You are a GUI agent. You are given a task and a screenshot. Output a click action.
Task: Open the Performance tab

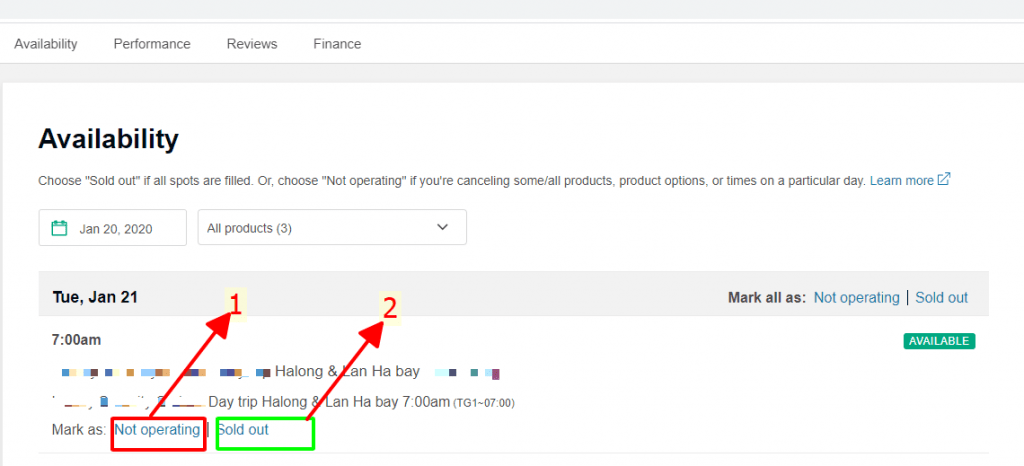(152, 44)
